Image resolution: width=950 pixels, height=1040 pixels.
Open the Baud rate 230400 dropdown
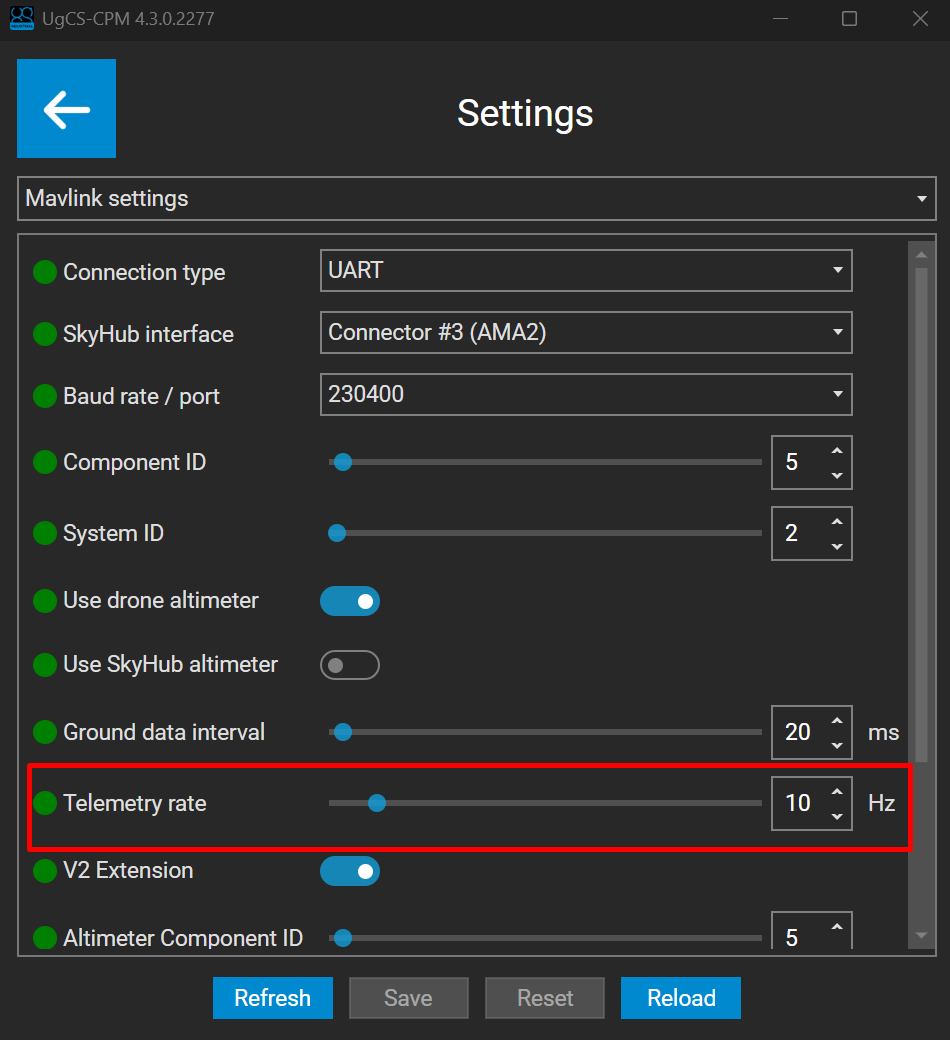click(586, 395)
